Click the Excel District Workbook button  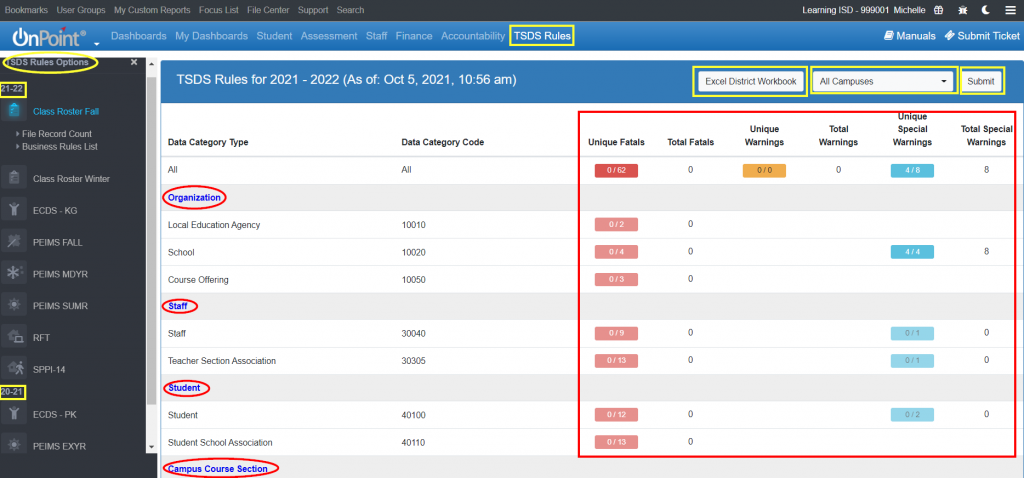[x=750, y=82]
